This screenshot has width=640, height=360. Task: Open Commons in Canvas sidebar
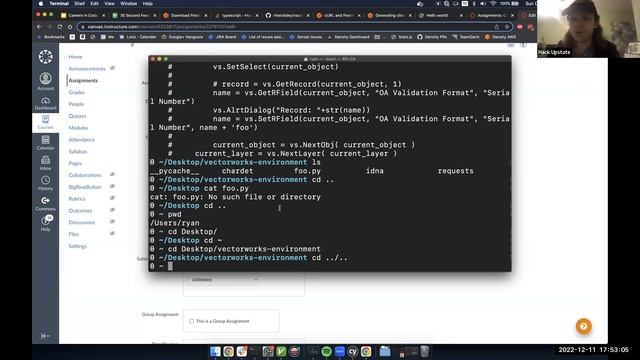[x=45, y=203]
